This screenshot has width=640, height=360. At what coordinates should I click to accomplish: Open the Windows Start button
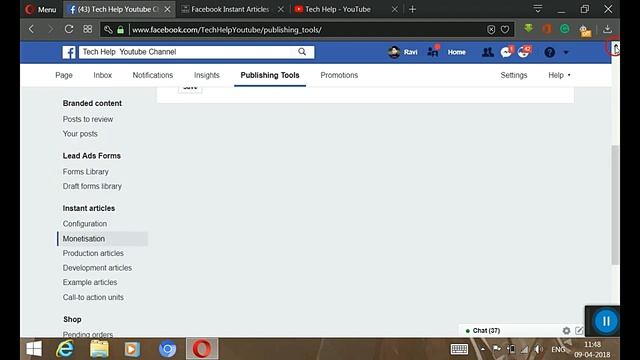tap(34, 349)
